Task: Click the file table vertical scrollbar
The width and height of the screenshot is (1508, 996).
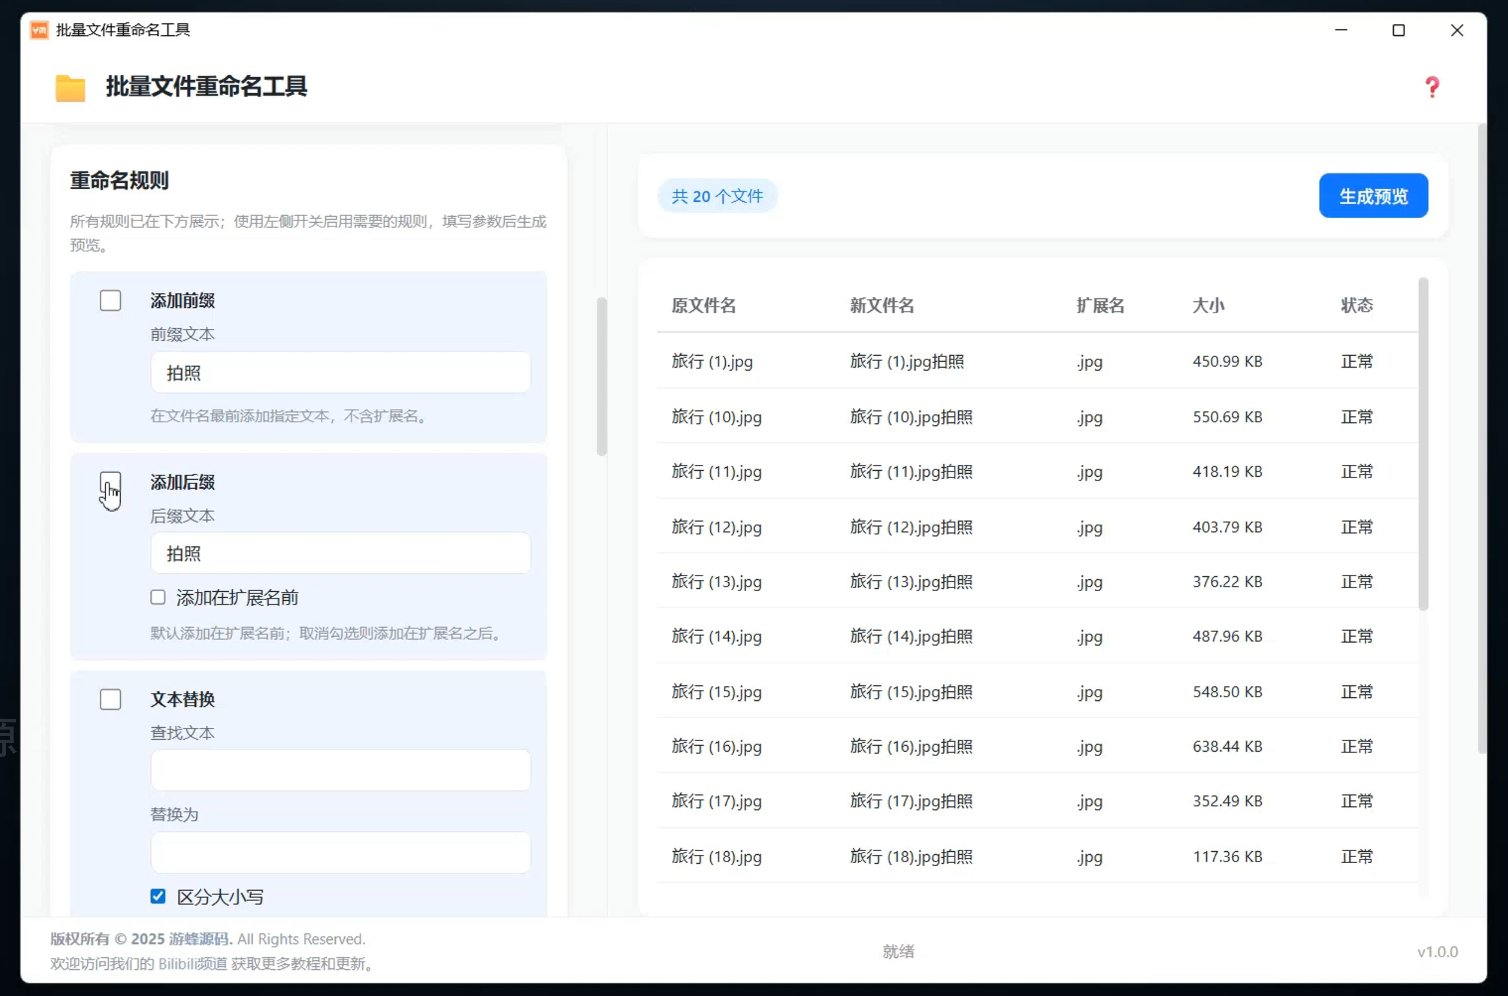Action: pyautogui.click(x=1423, y=444)
